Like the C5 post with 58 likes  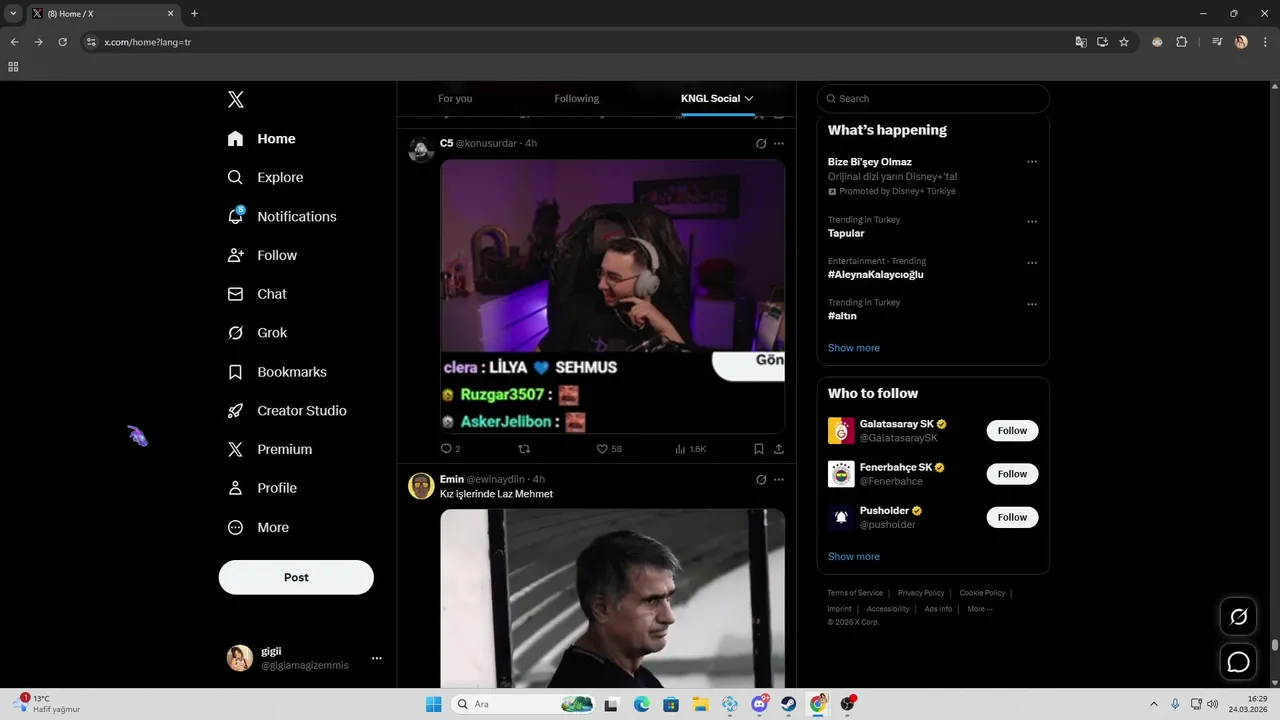(609, 449)
